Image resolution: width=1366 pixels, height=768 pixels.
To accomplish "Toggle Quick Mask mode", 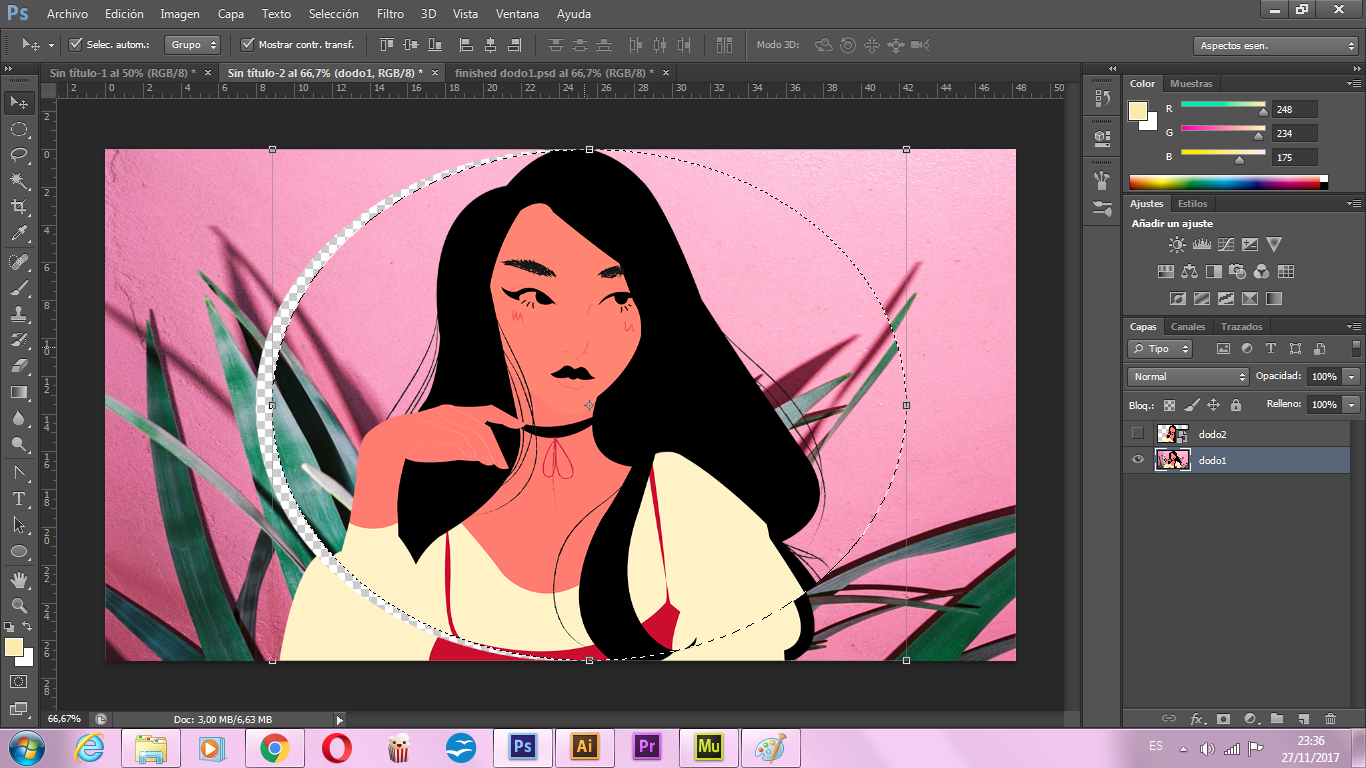I will pos(18,681).
